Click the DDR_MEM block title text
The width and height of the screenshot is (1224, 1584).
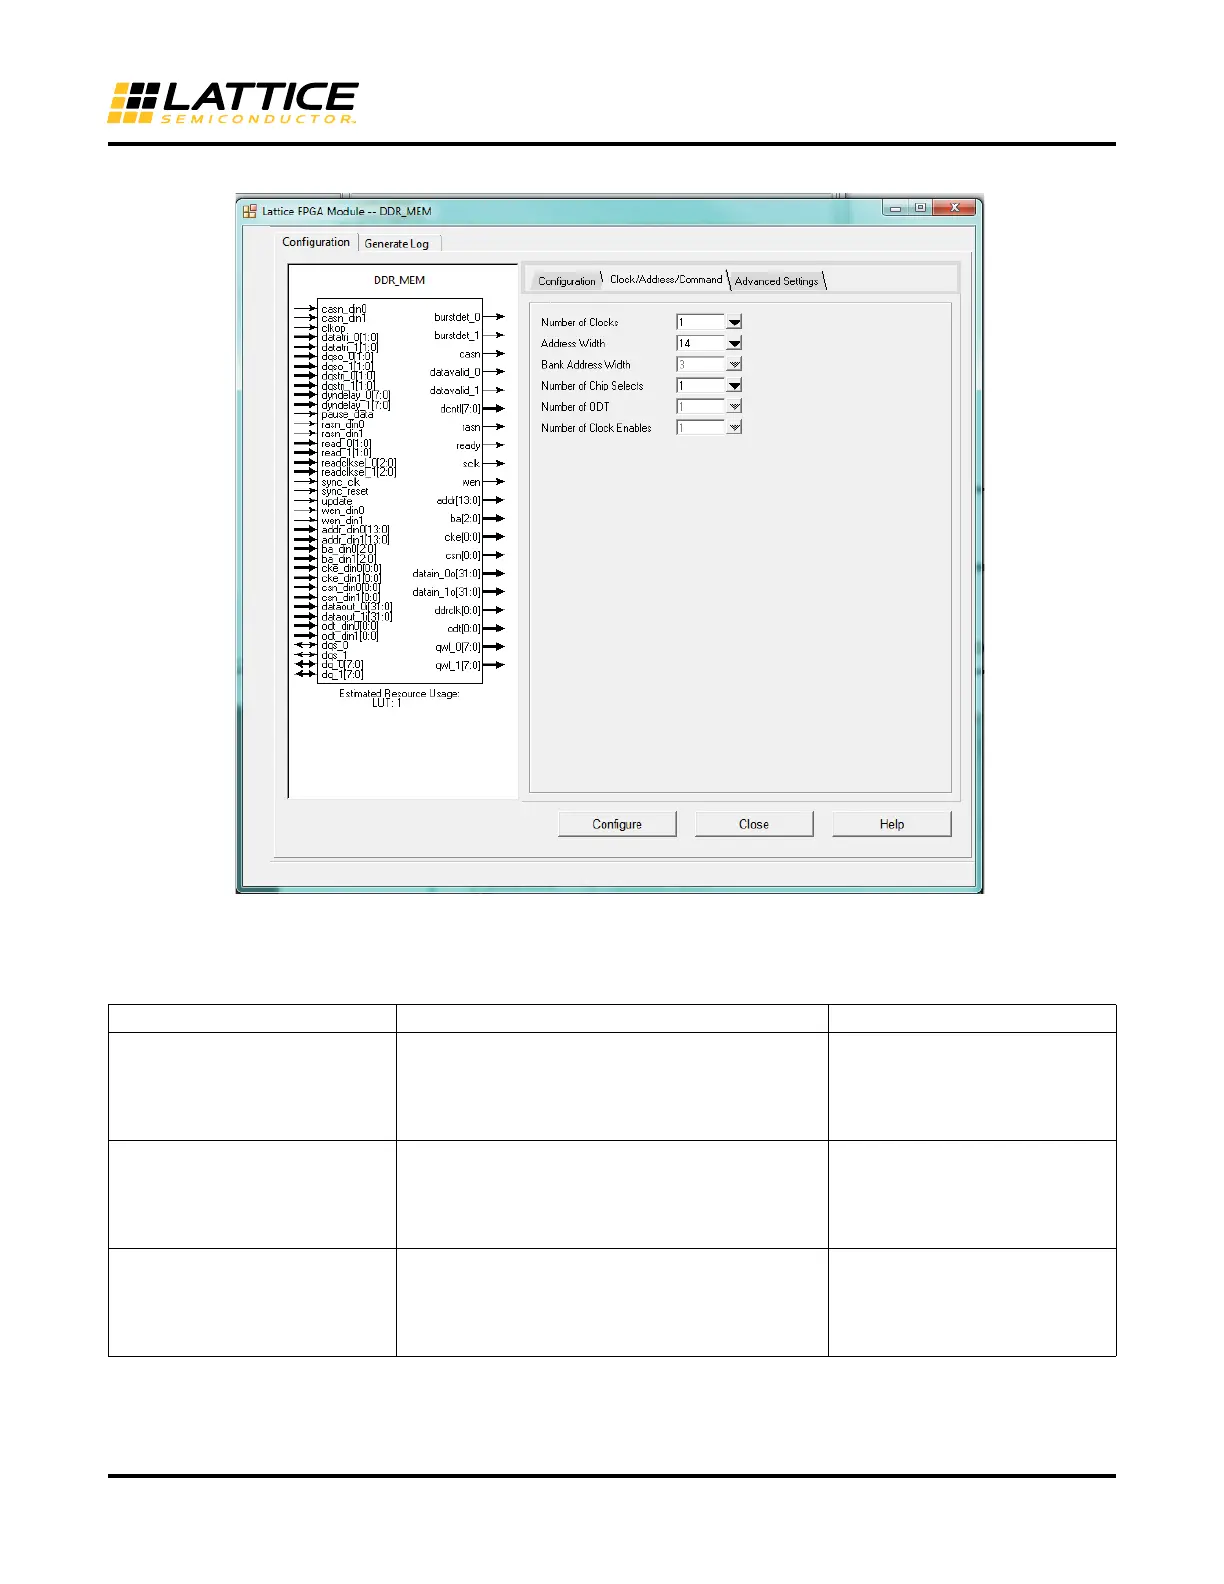pos(399,280)
